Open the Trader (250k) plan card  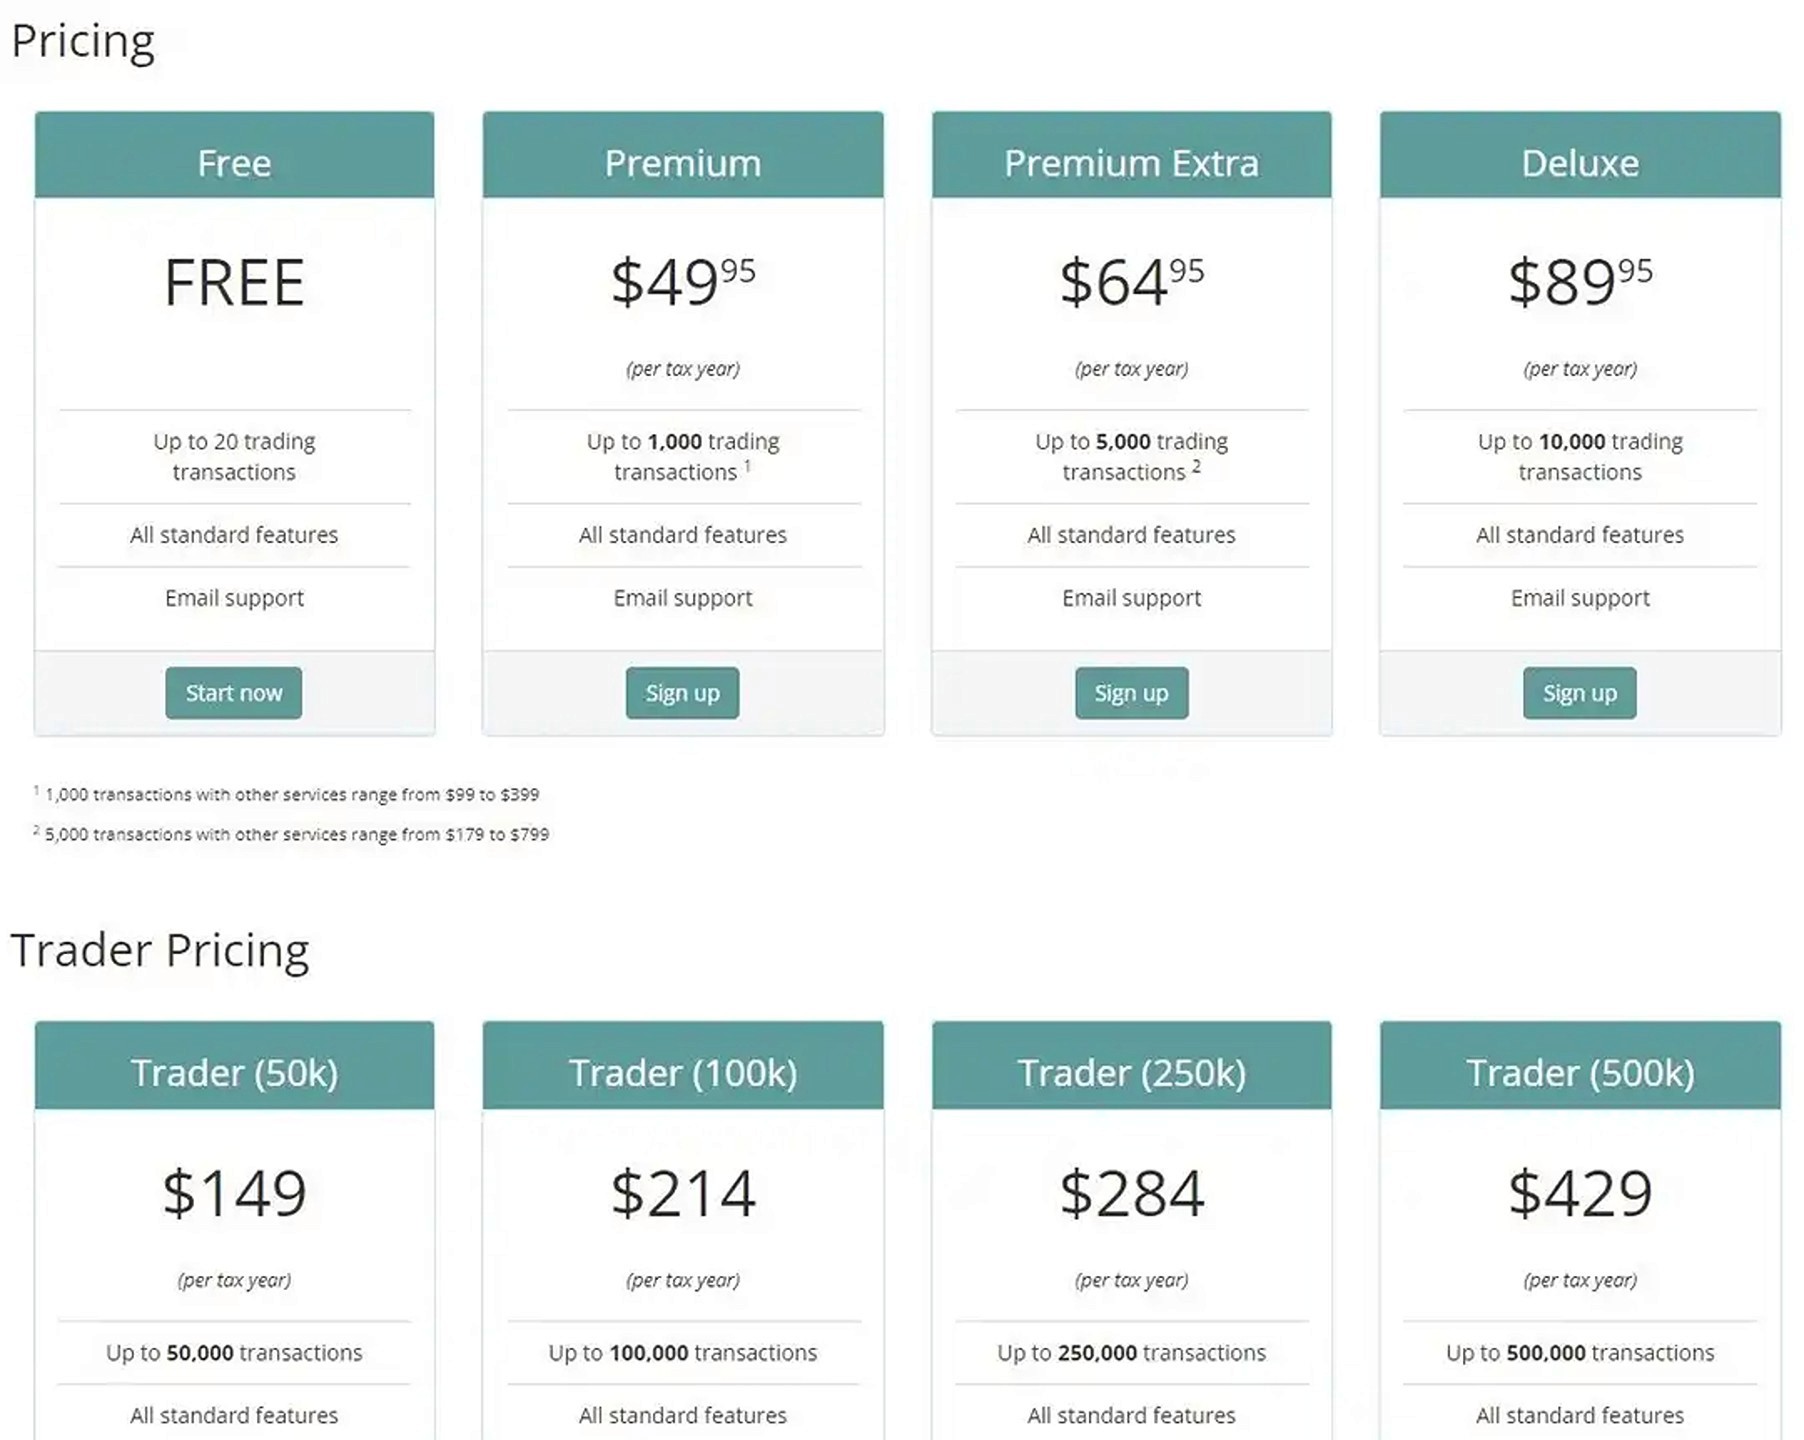tap(1131, 1071)
